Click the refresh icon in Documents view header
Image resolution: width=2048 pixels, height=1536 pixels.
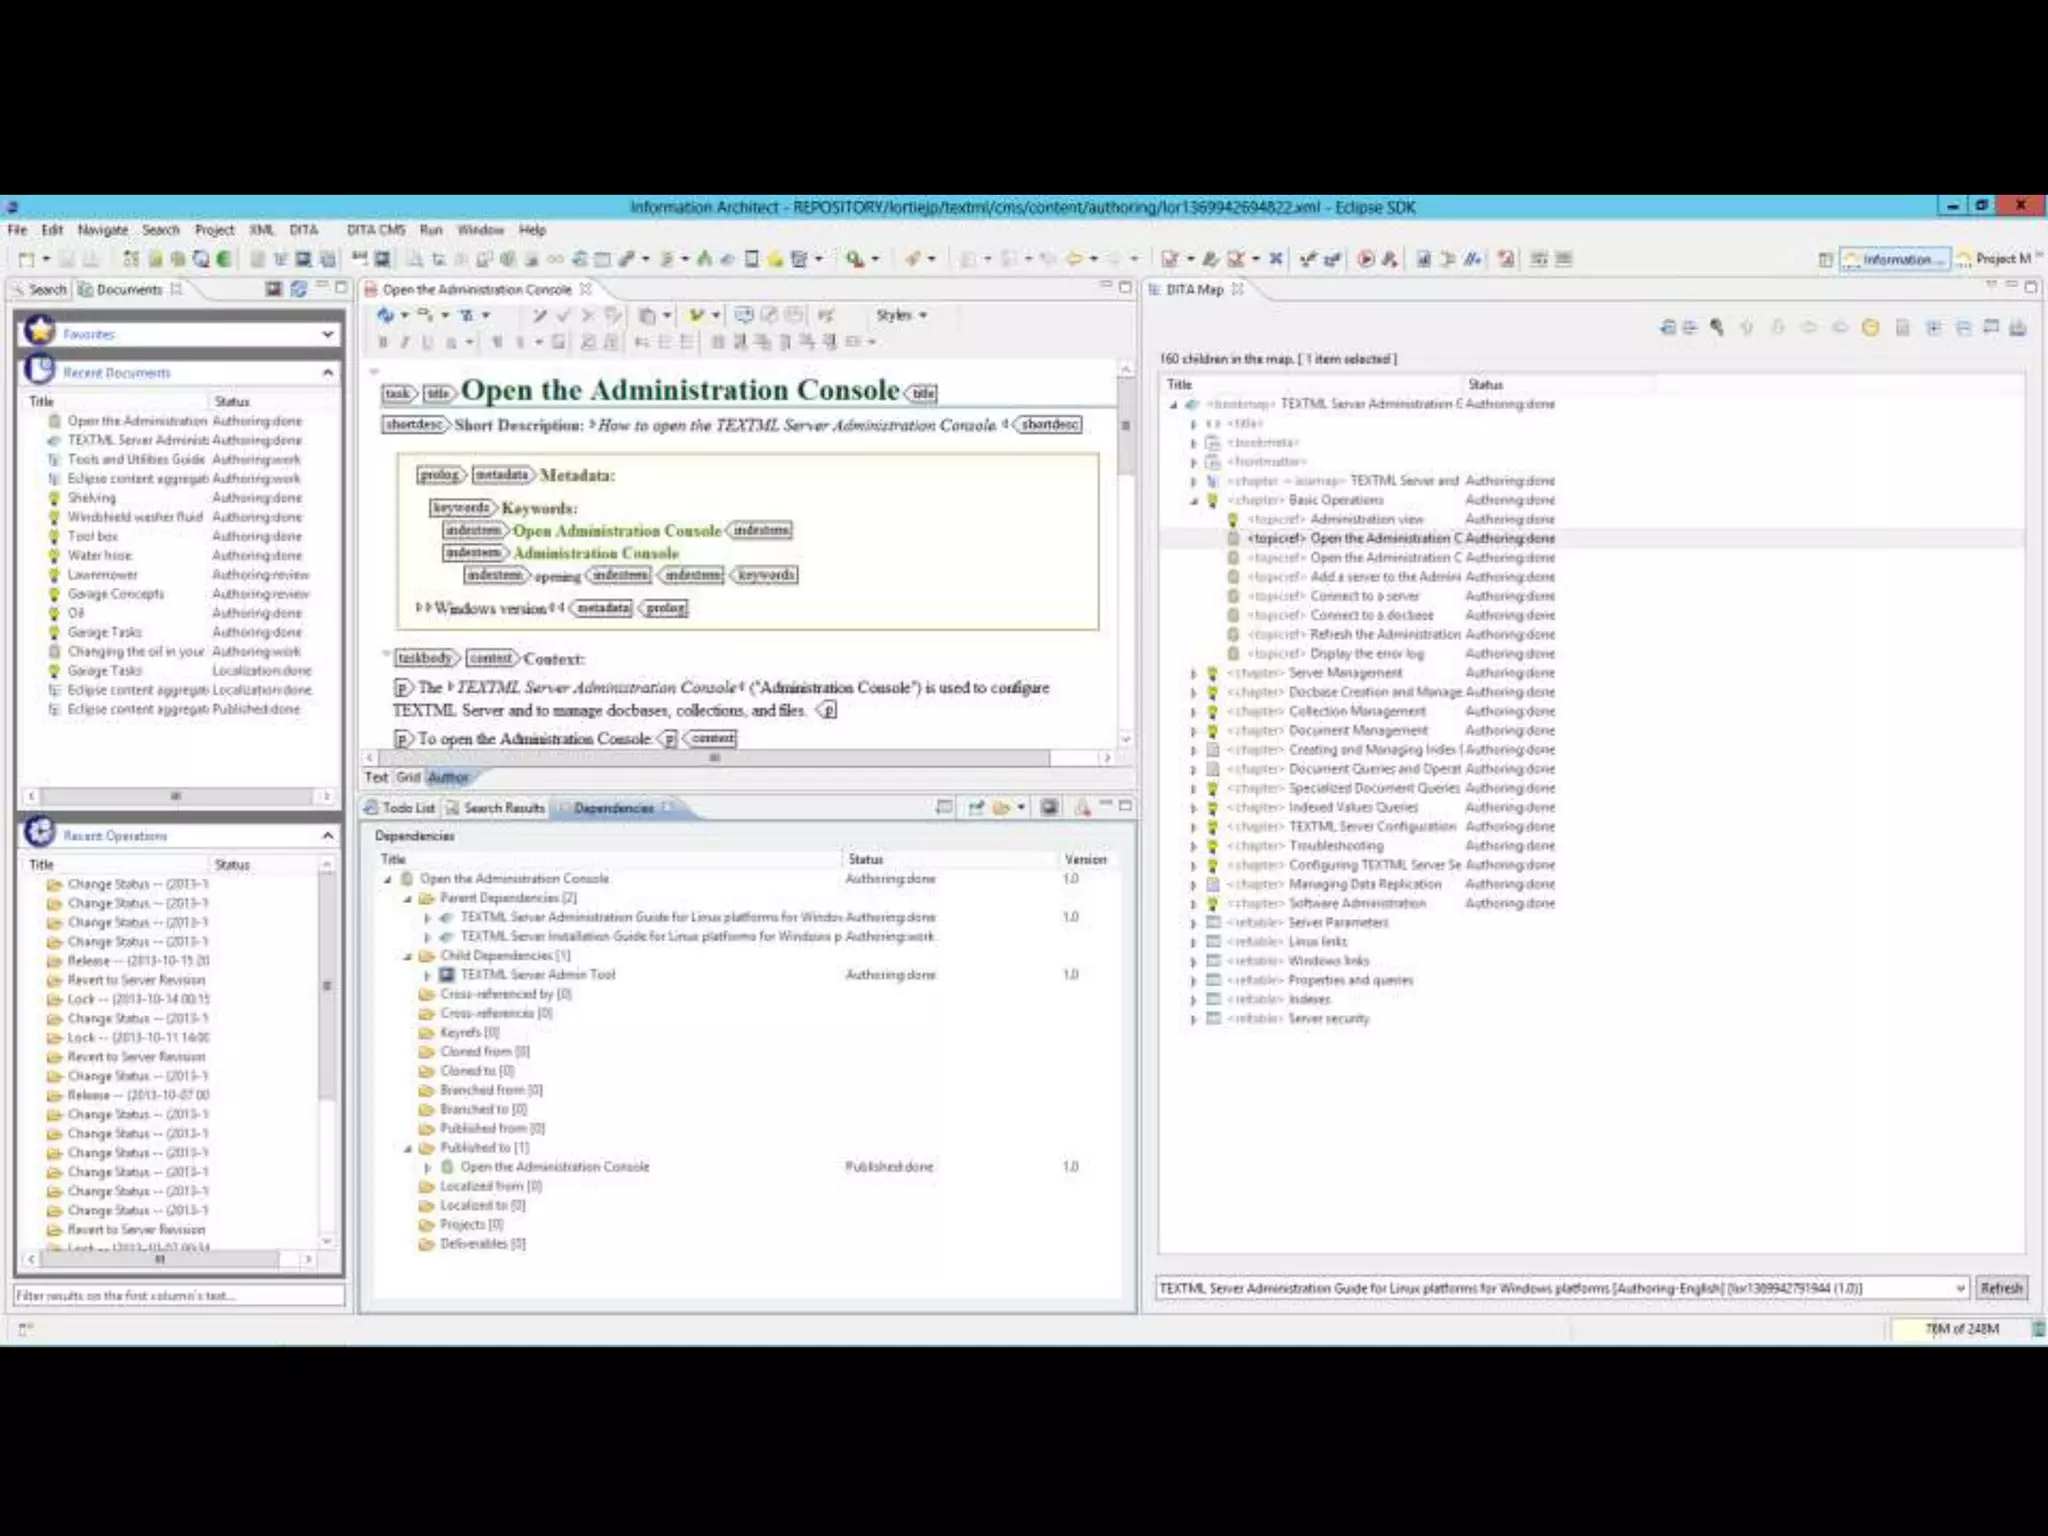(298, 289)
